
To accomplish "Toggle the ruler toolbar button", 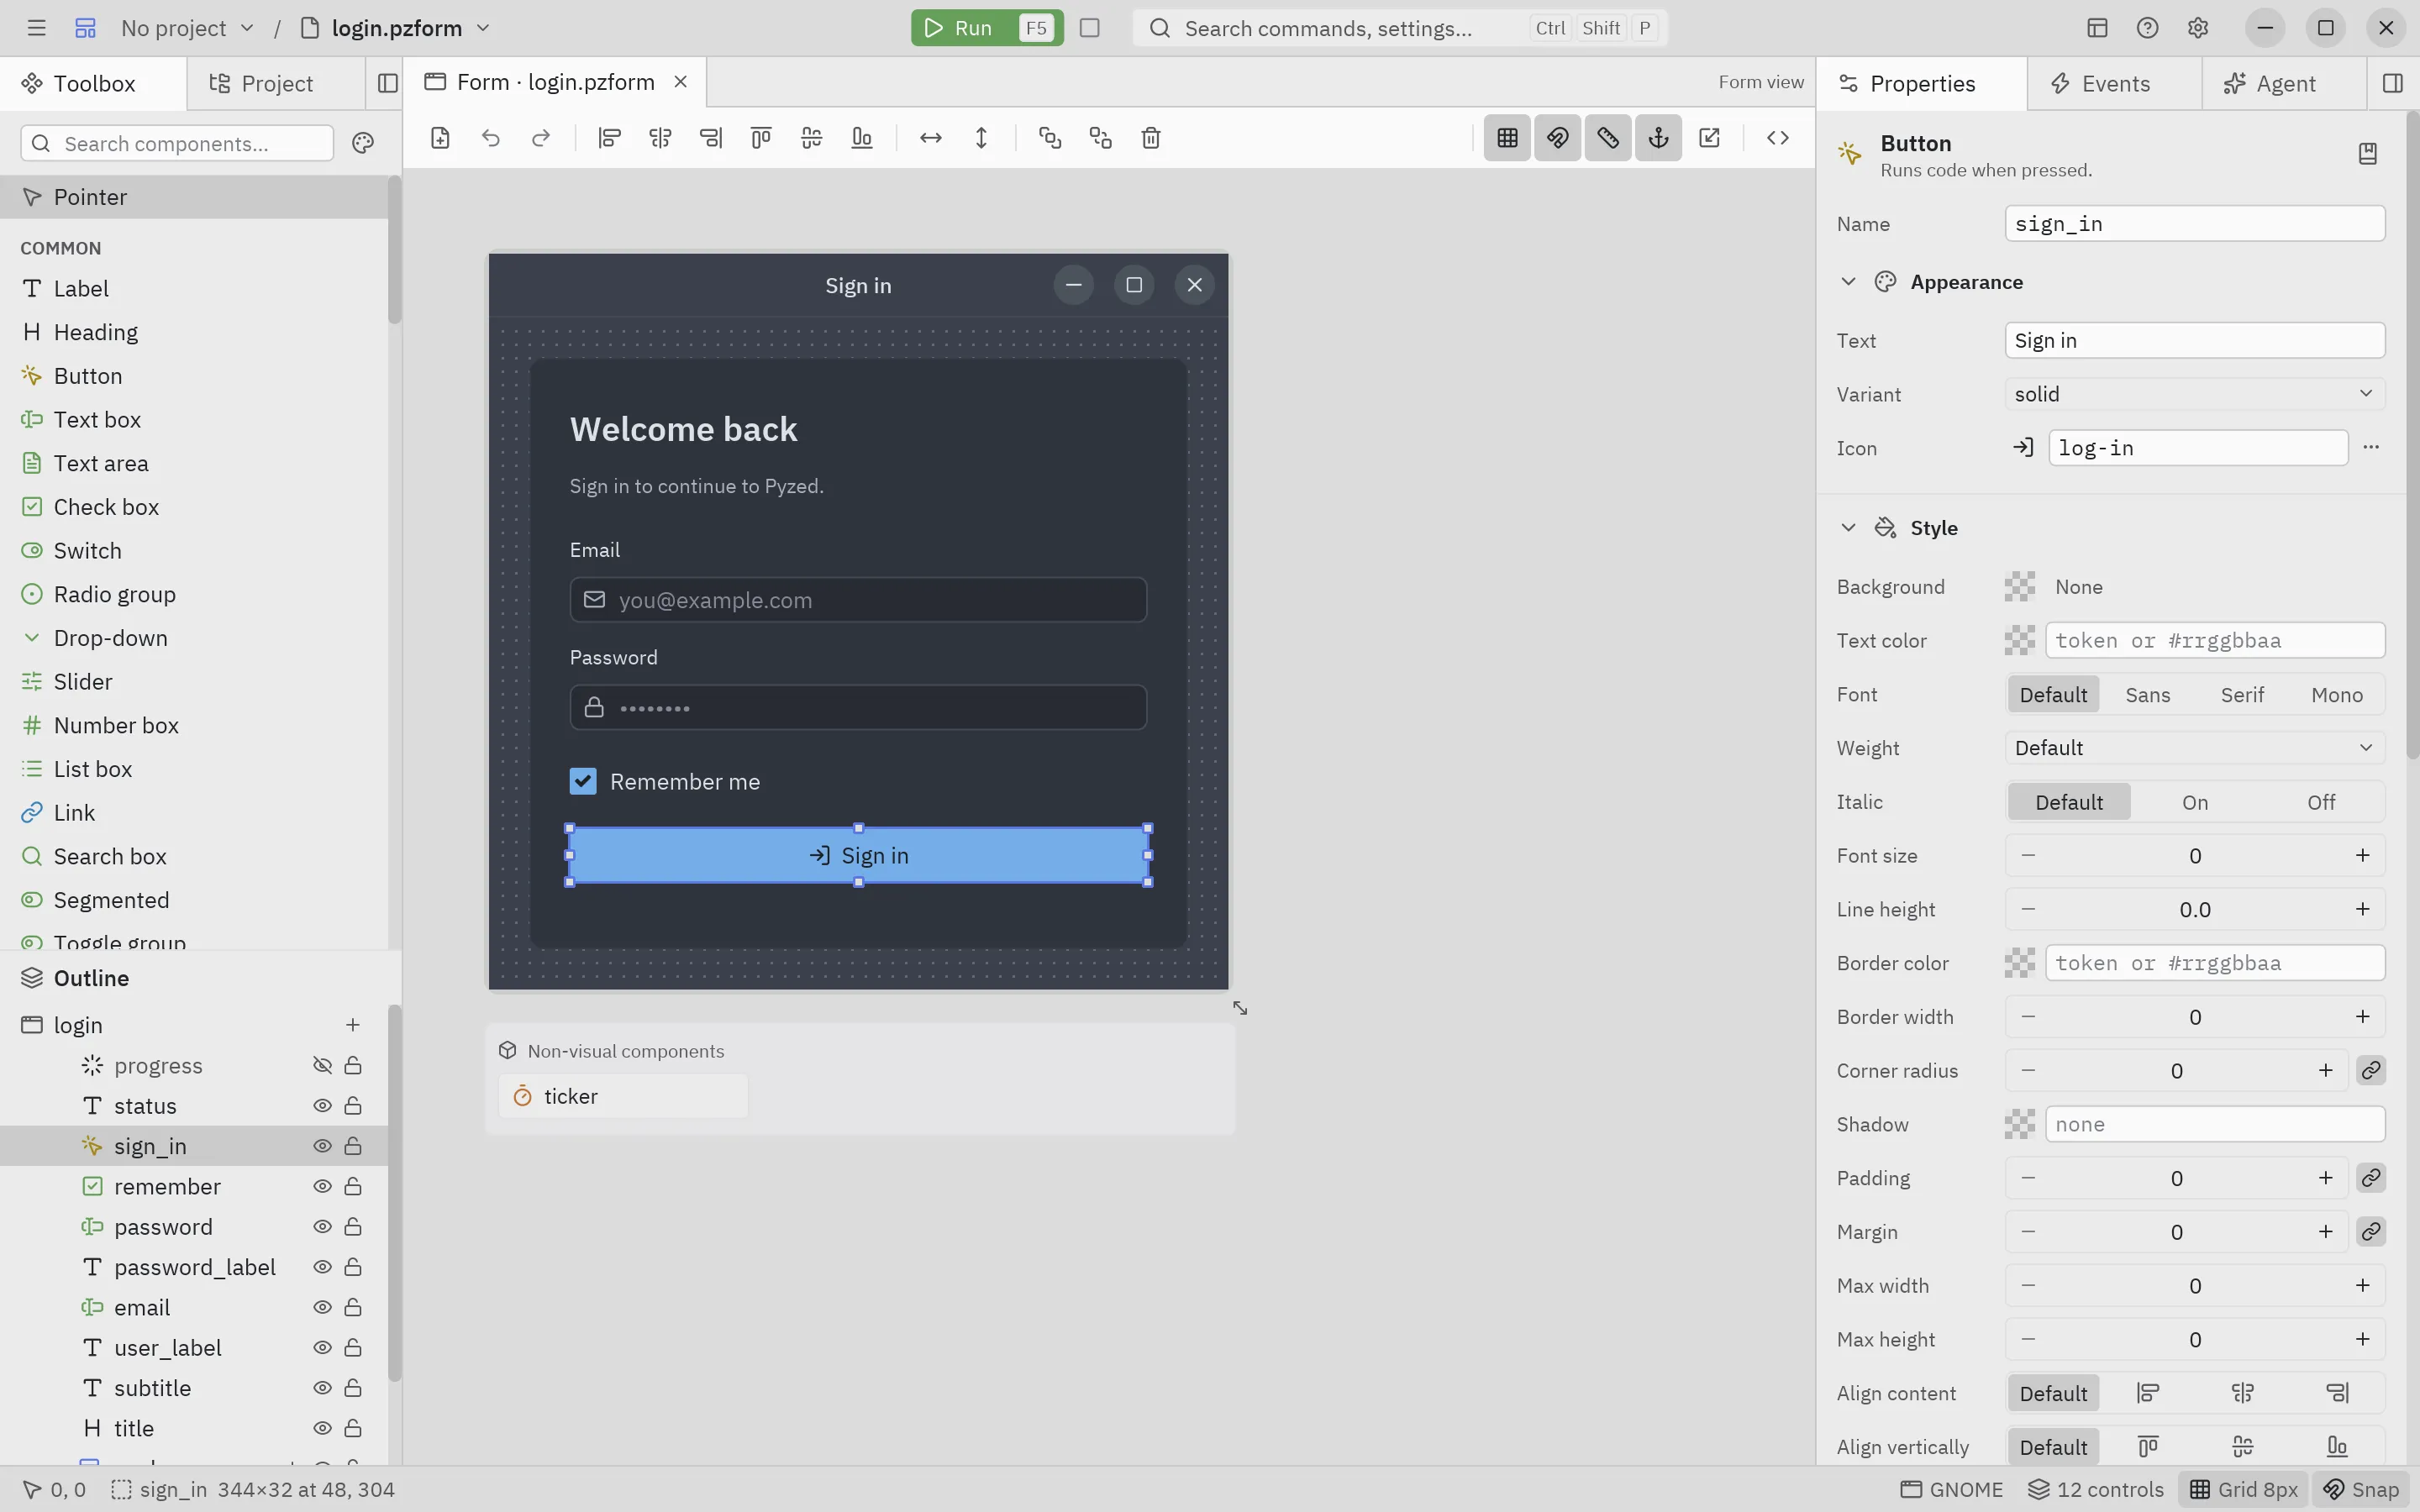I will 1608,138.
